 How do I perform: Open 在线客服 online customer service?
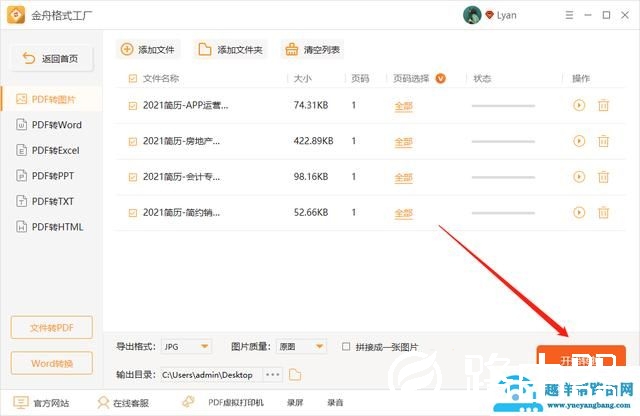pyautogui.click(x=123, y=403)
